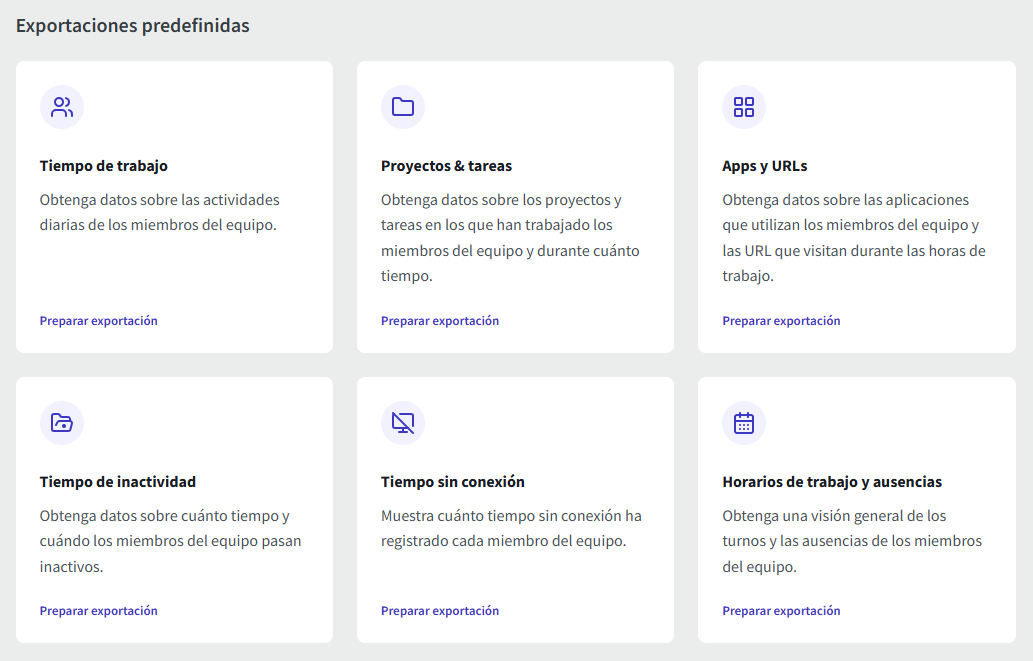Click the Exportaciones predefinidas section heading
1033x661 pixels.
(x=133, y=26)
